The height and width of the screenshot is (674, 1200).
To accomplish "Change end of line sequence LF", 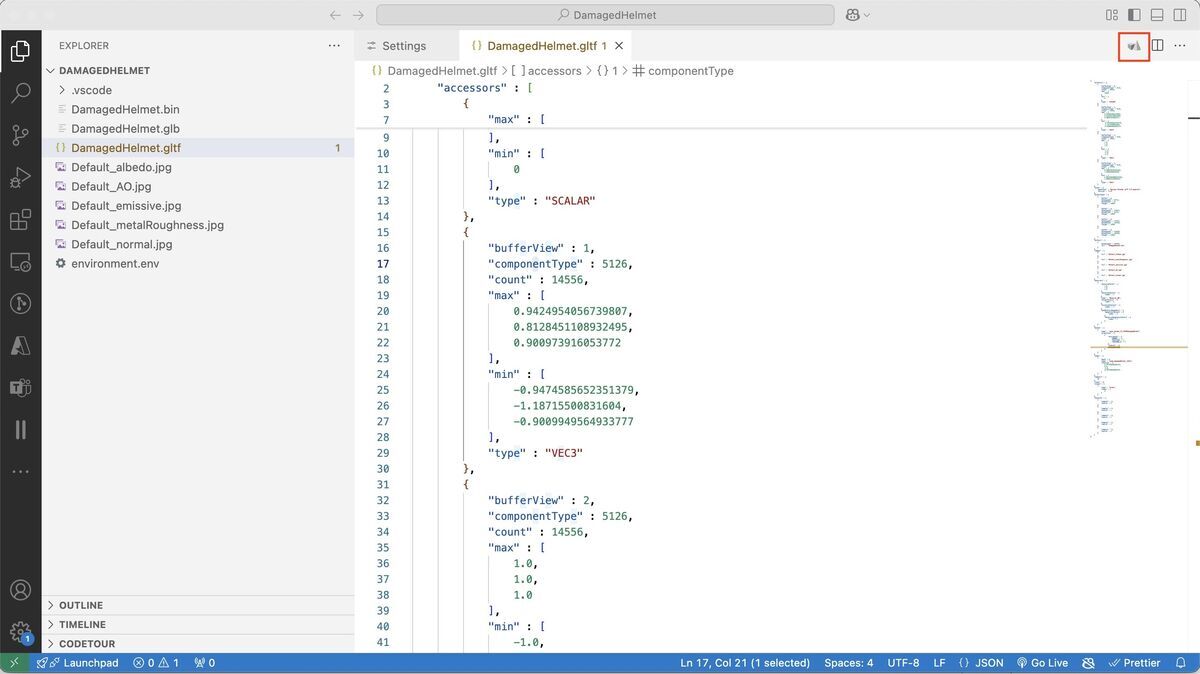I will pos(940,663).
